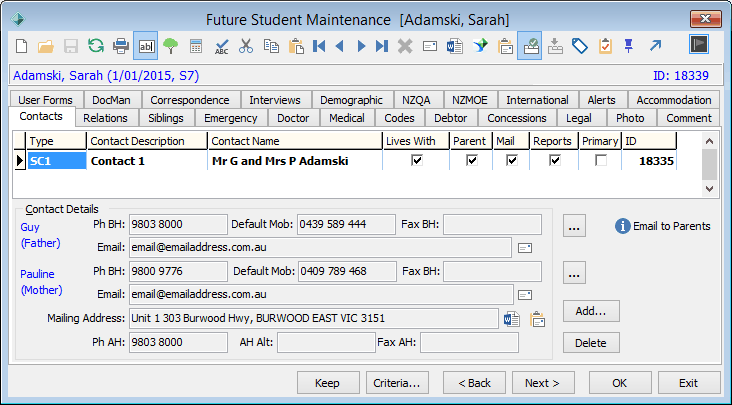
Task: Click the grey delete X icon
Action: pos(405,46)
